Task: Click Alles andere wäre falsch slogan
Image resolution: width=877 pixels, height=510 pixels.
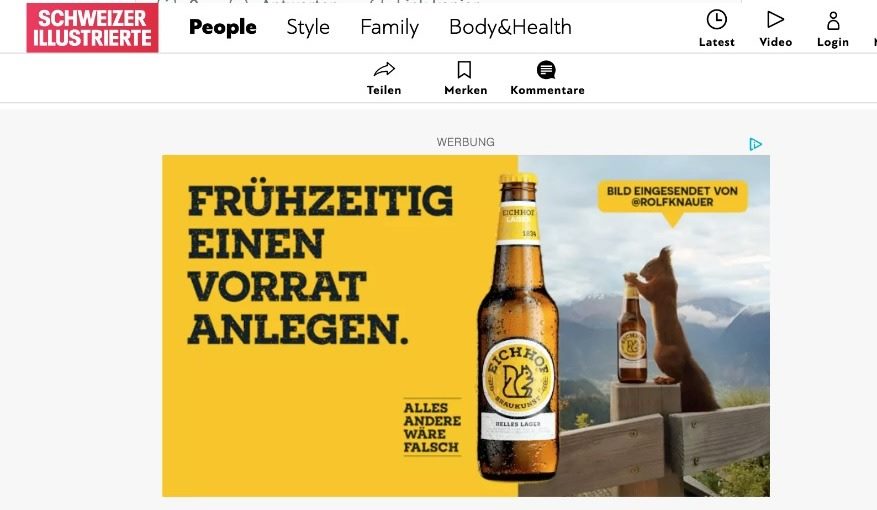Action: (432, 427)
